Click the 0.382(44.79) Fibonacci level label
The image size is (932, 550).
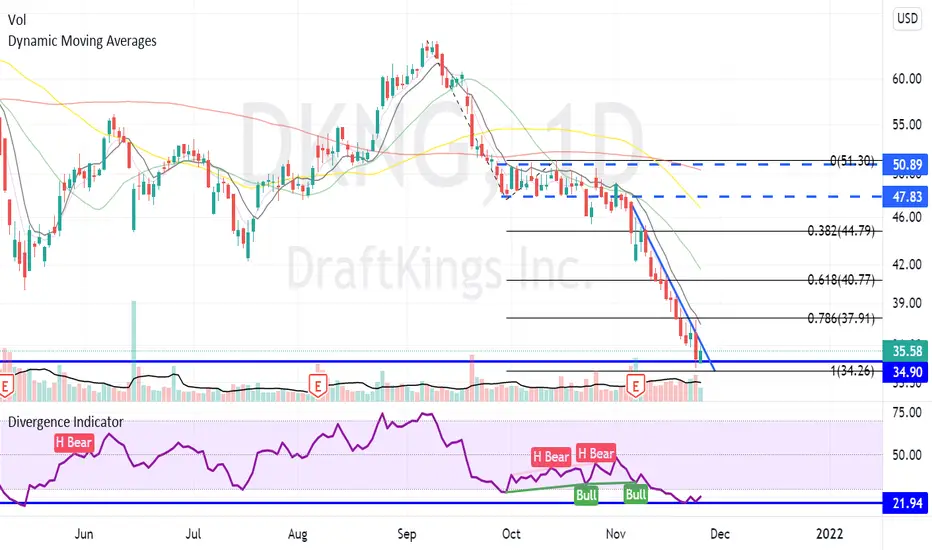click(x=841, y=231)
